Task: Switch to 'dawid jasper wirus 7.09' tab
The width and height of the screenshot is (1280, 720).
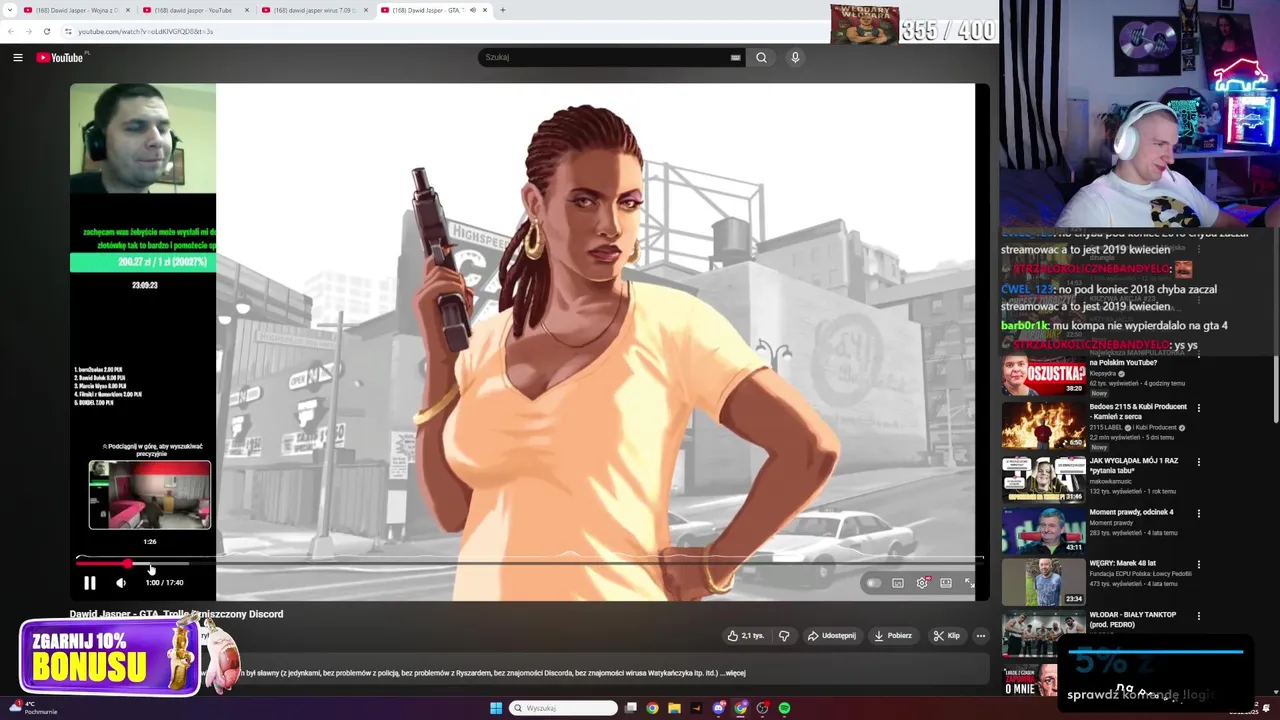Action: (314, 10)
